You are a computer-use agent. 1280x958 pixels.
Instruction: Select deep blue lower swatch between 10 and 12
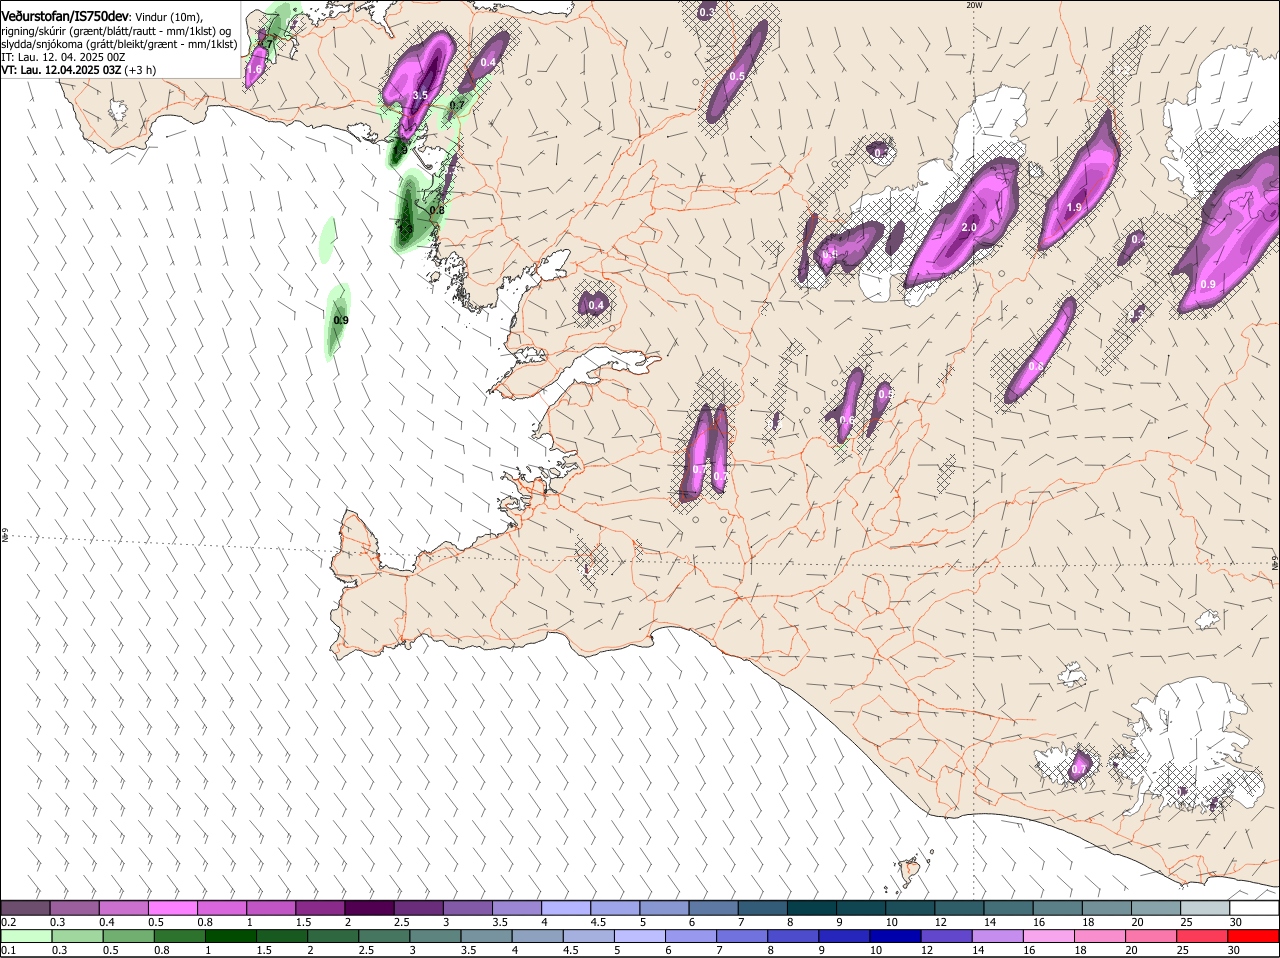coord(897,936)
